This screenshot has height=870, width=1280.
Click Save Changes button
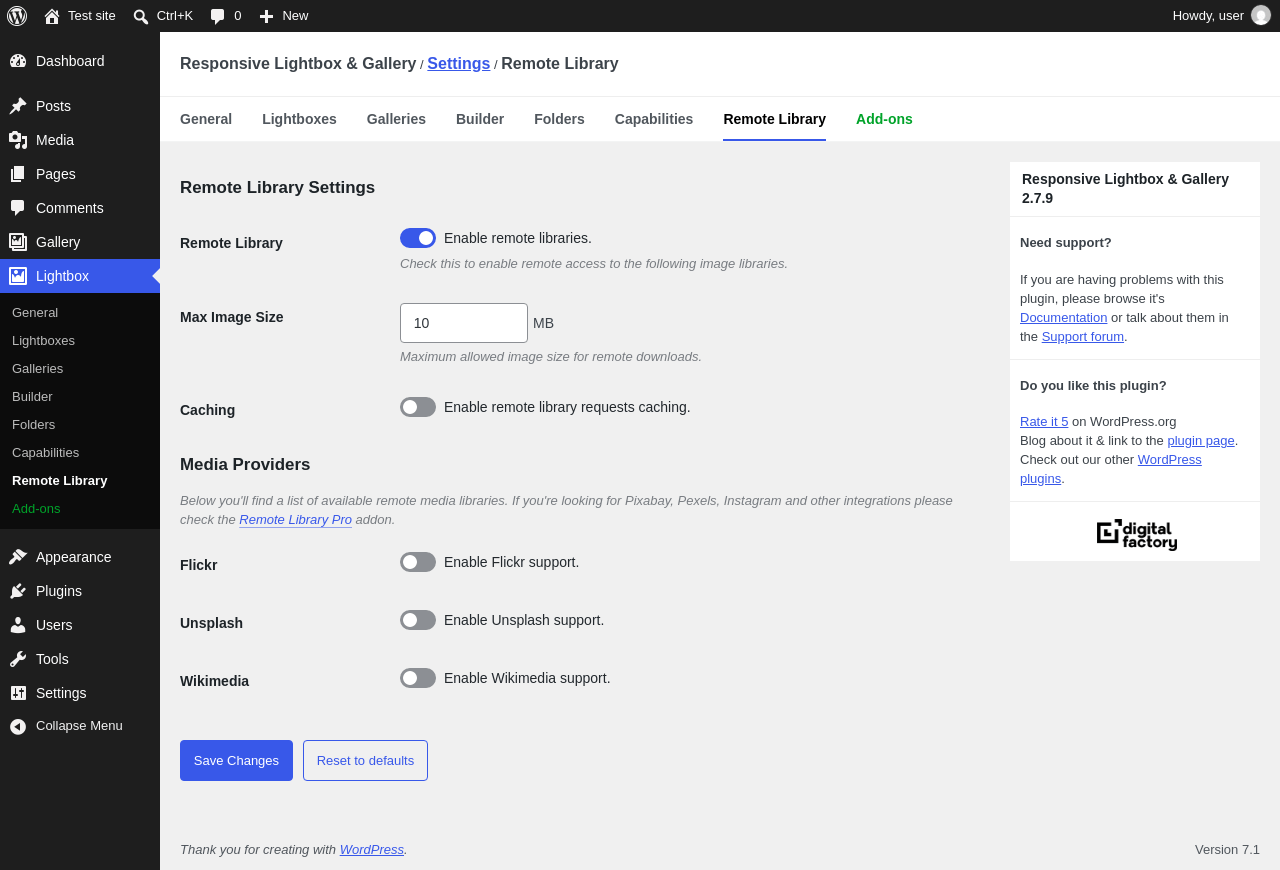click(236, 760)
